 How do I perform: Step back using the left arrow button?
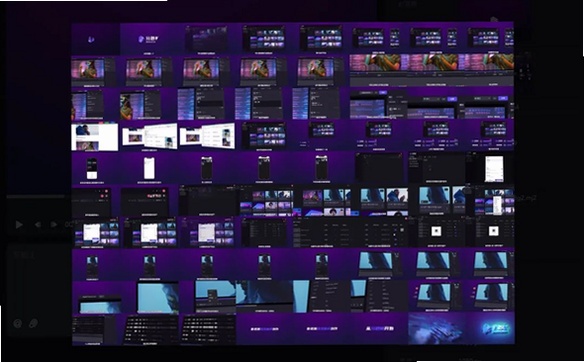coord(38,225)
